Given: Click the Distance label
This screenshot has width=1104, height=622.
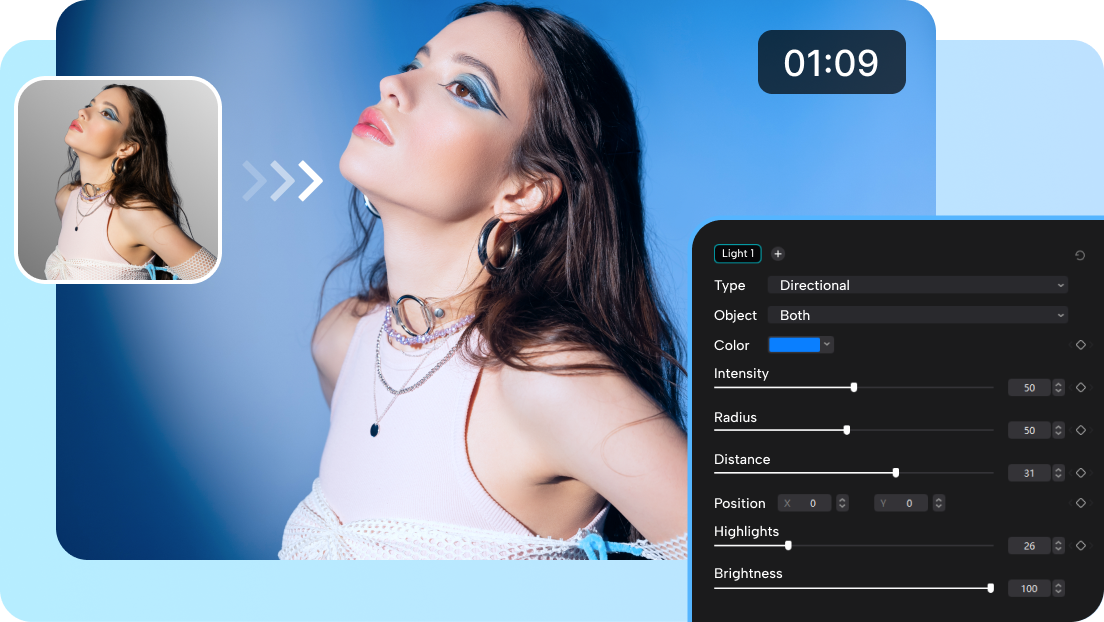Looking at the screenshot, I should pyautogui.click(x=742, y=459).
